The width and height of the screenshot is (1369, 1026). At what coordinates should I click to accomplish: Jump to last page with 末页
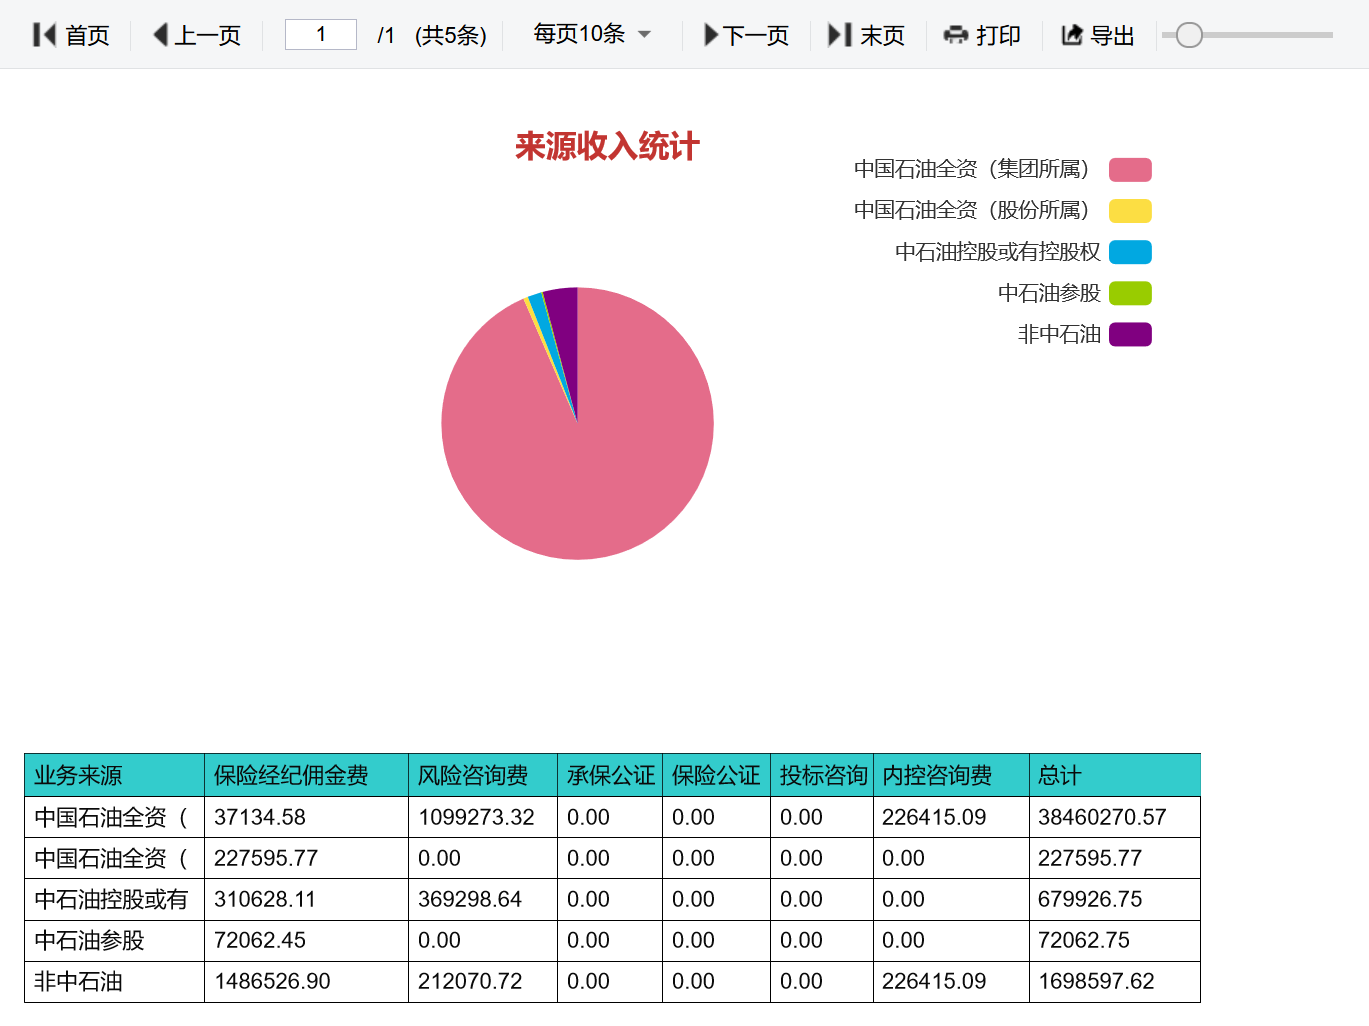866,35
